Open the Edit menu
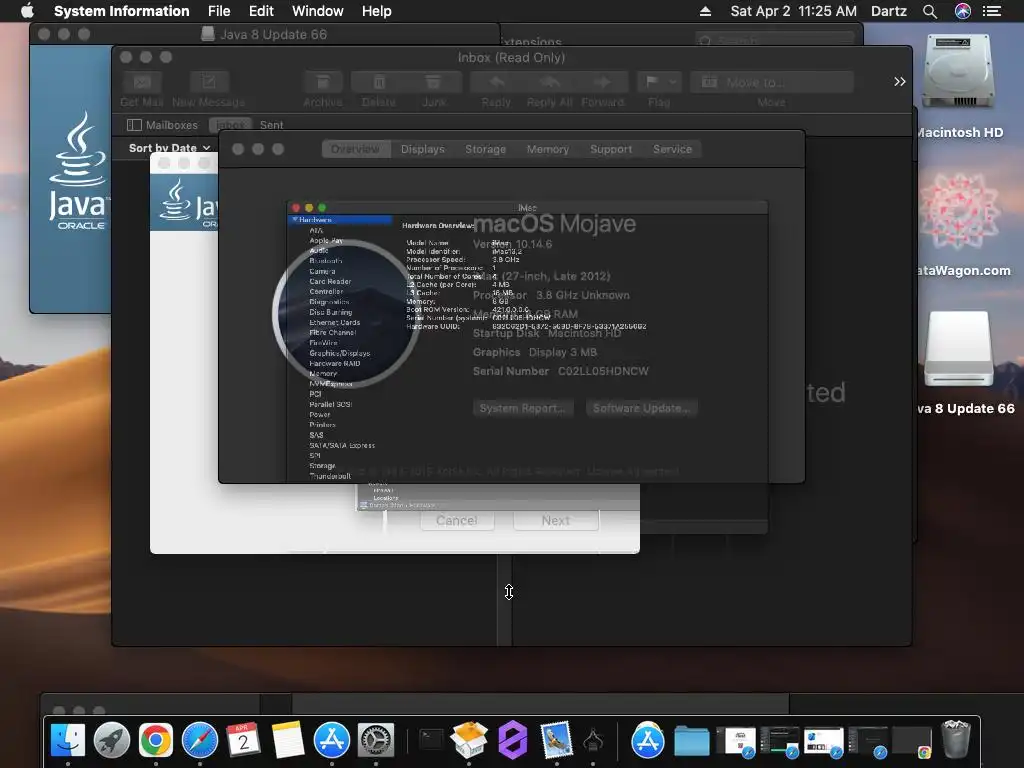 pos(261,11)
